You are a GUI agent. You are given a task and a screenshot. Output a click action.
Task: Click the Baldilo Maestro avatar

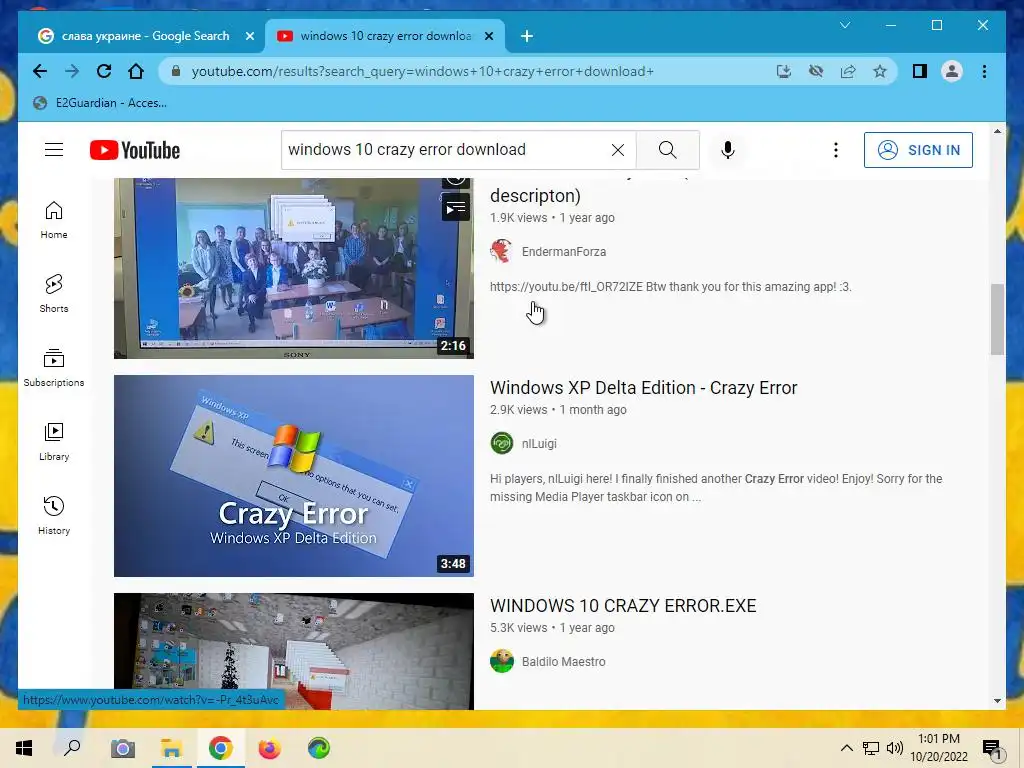click(x=502, y=662)
